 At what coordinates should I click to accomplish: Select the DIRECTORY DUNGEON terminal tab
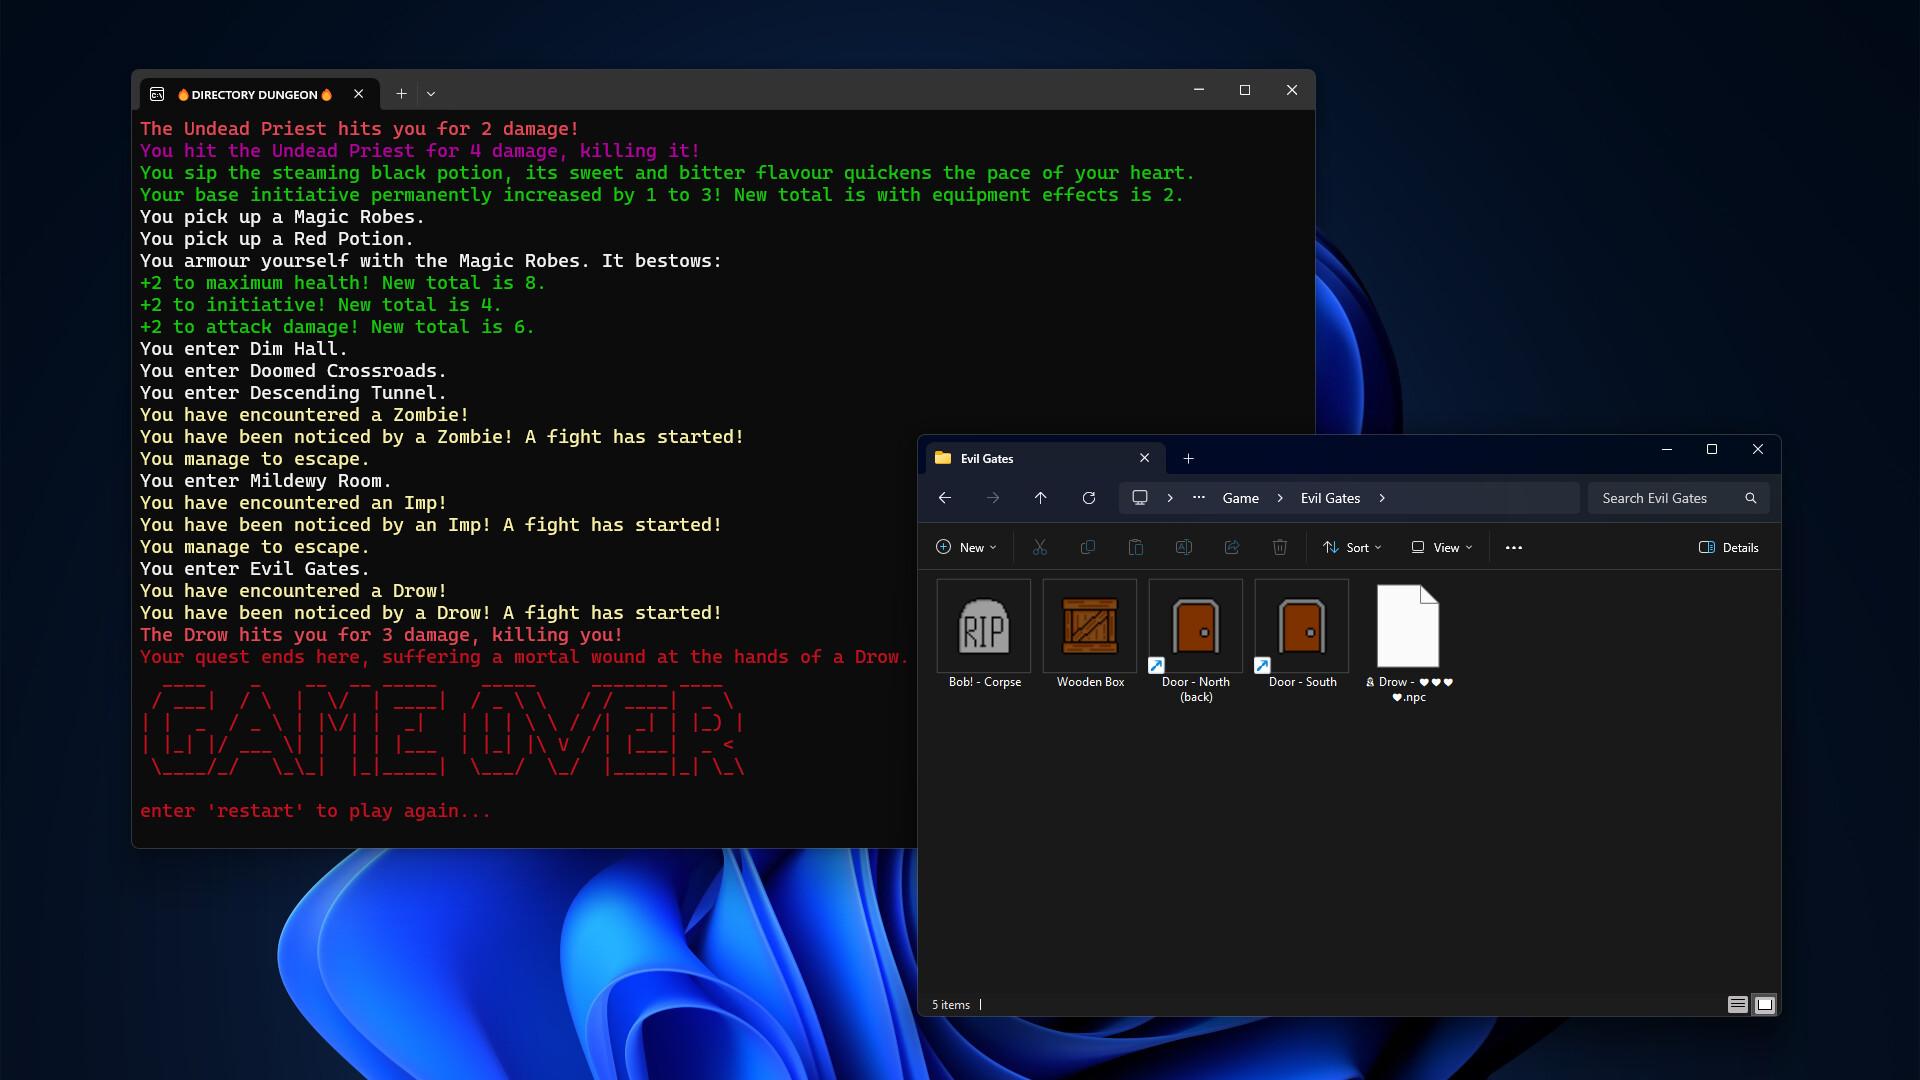pyautogui.click(x=253, y=94)
